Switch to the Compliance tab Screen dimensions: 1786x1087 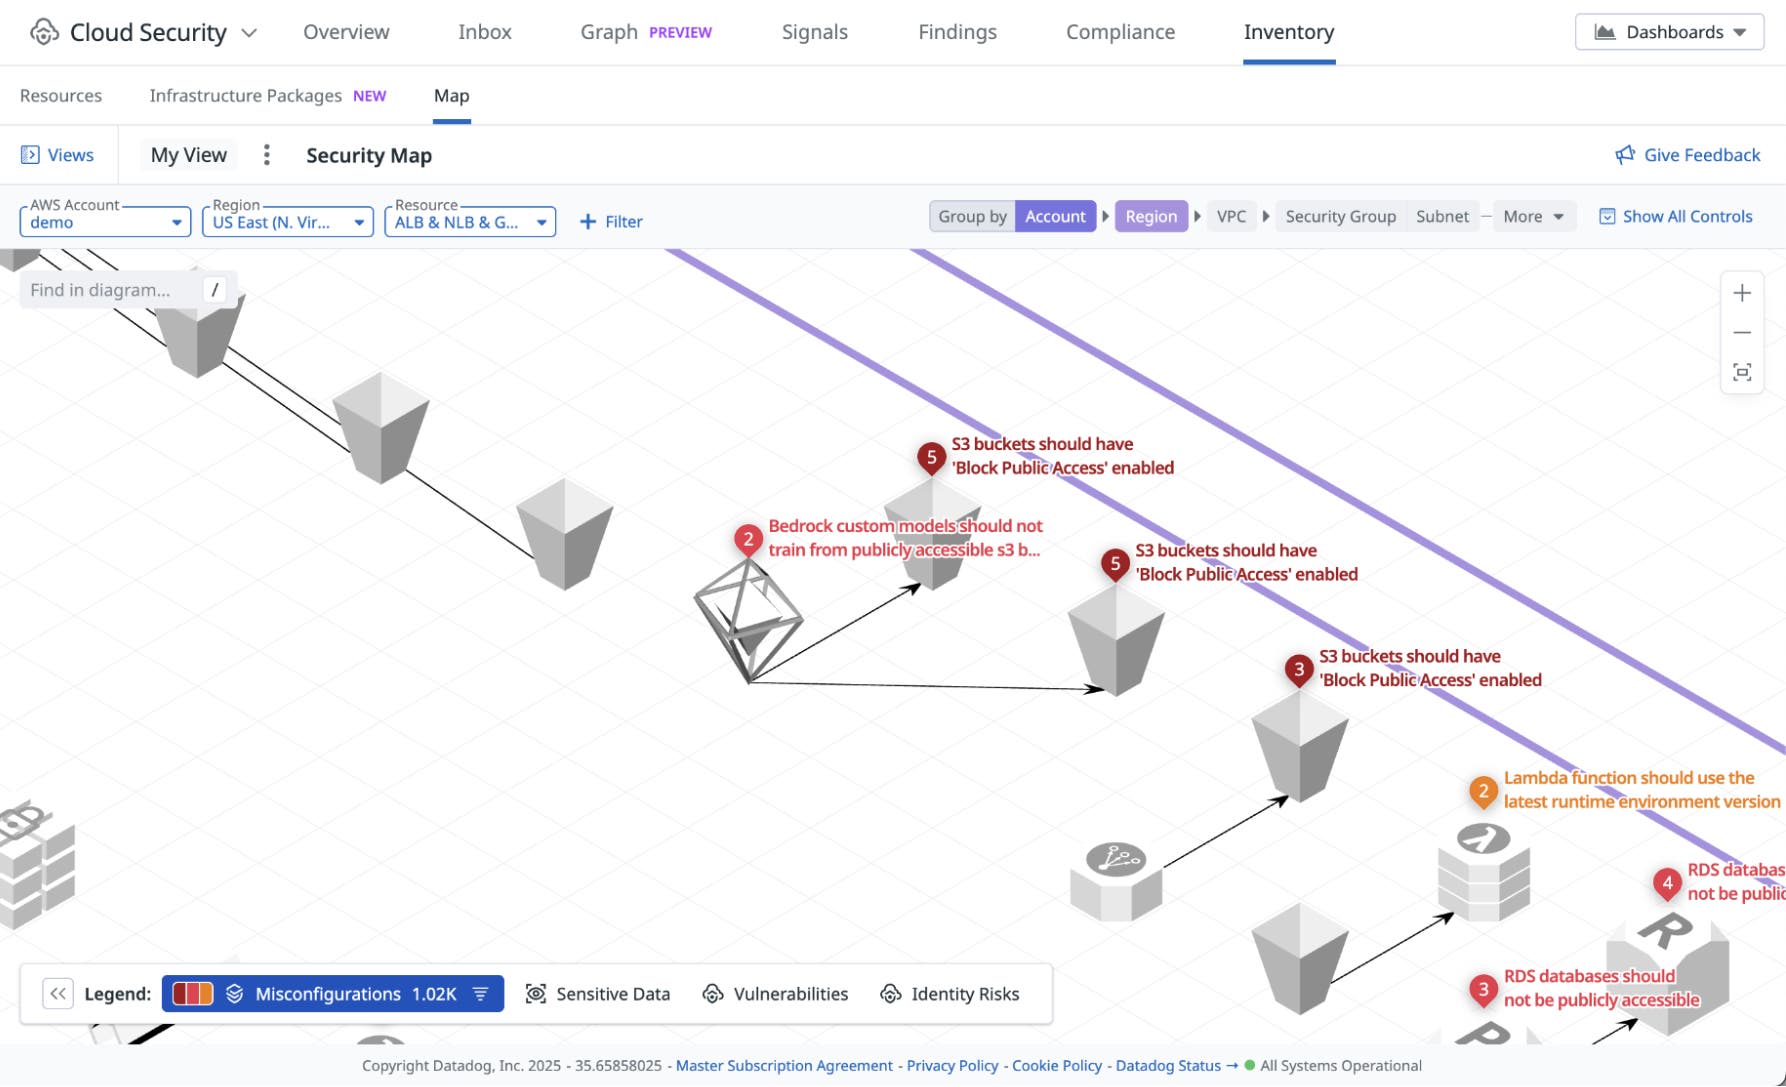pos(1119,31)
